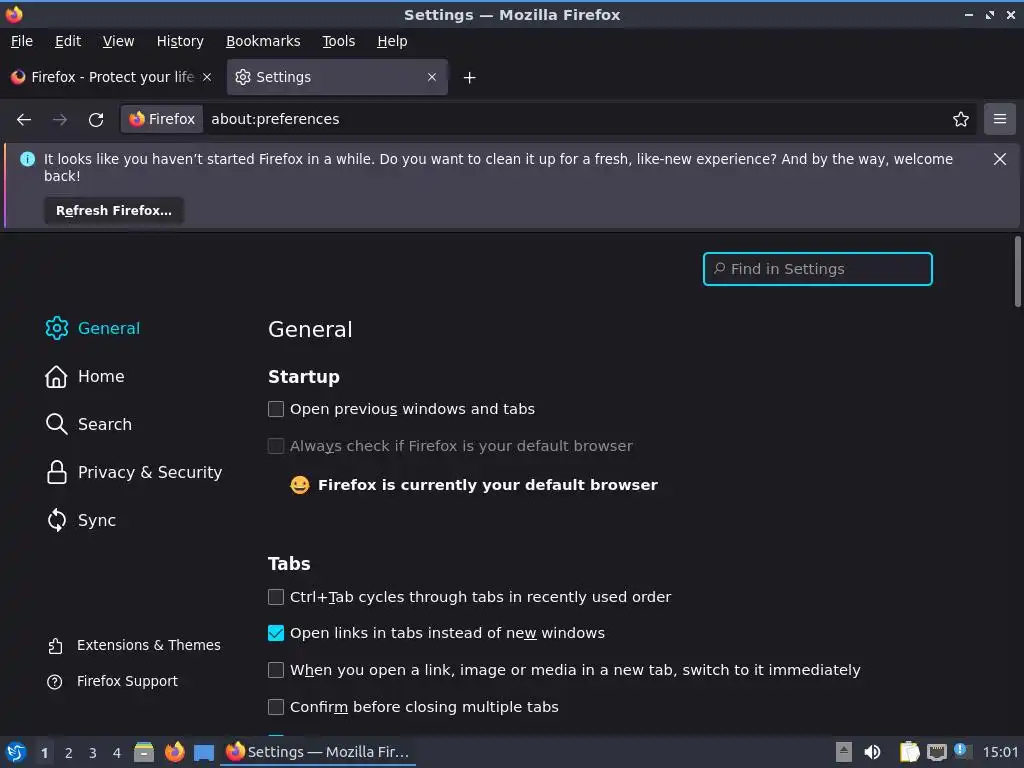Open the Help menu
This screenshot has width=1024, height=768.
tap(392, 41)
